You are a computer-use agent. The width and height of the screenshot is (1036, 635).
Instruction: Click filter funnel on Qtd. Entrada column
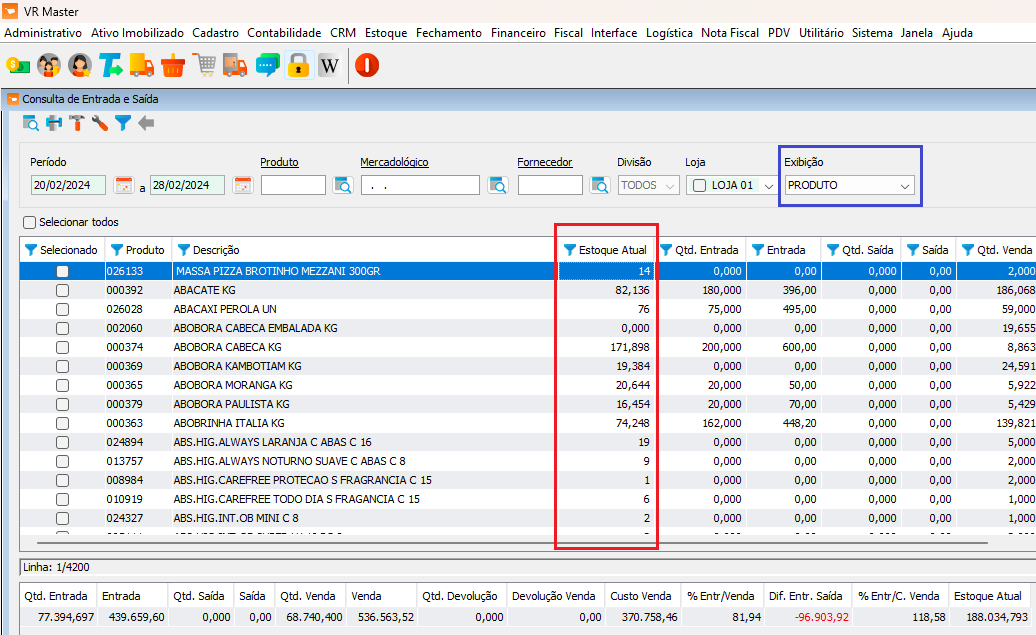[x=666, y=250]
